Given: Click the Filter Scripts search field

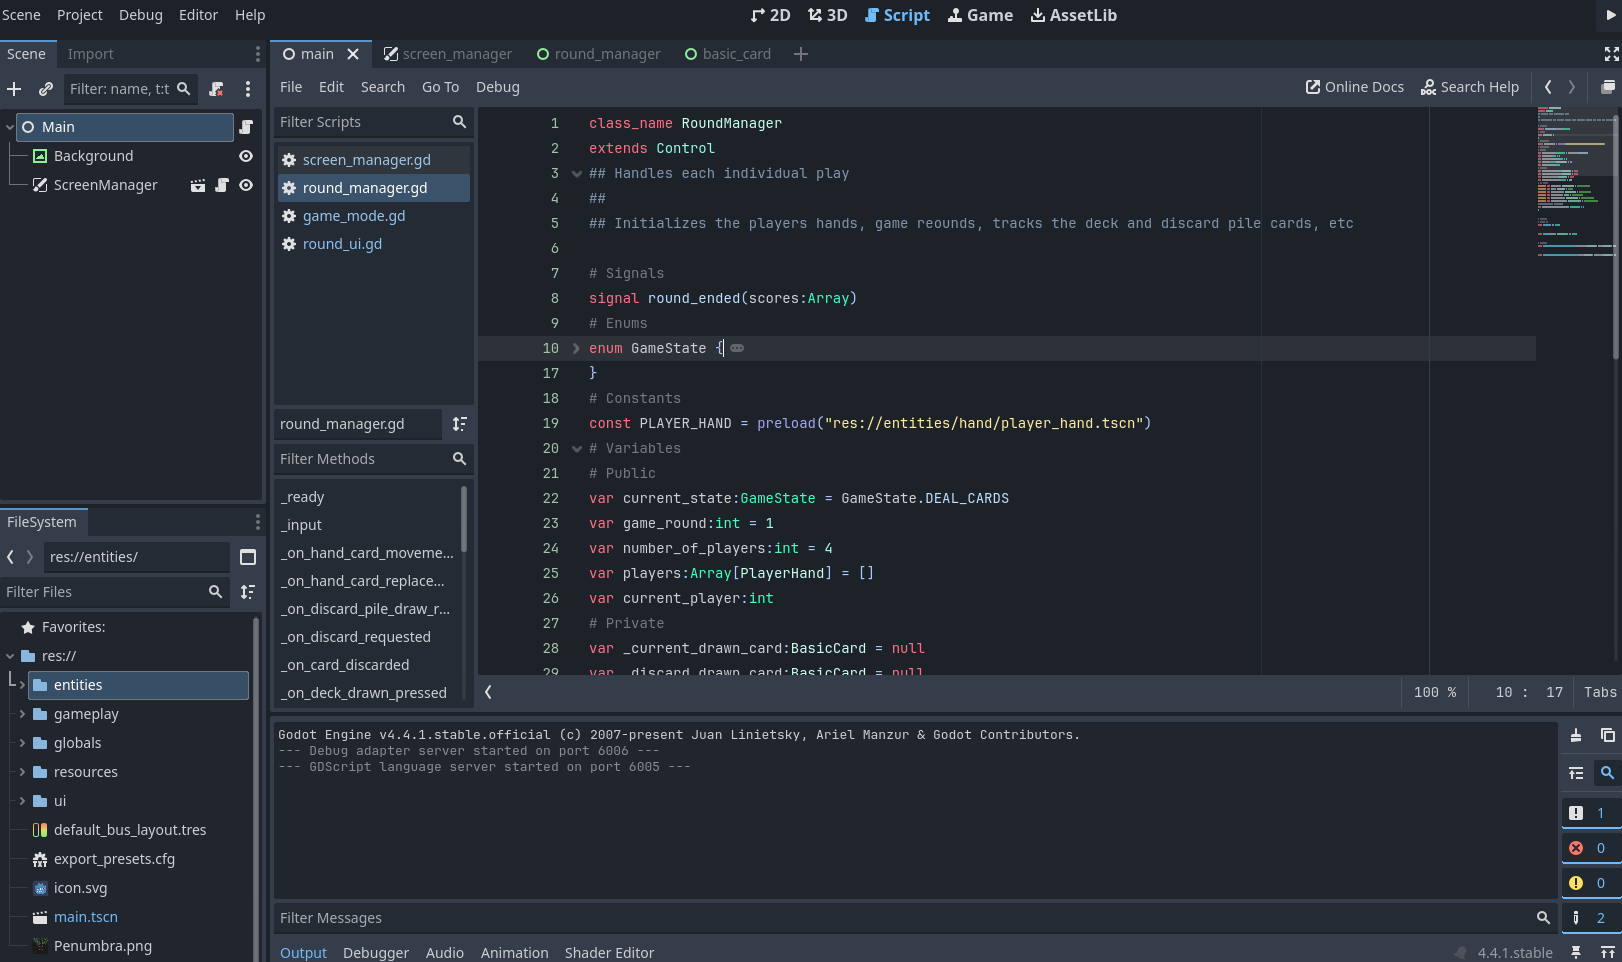Looking at the screenshot, I should coord(362,122).
